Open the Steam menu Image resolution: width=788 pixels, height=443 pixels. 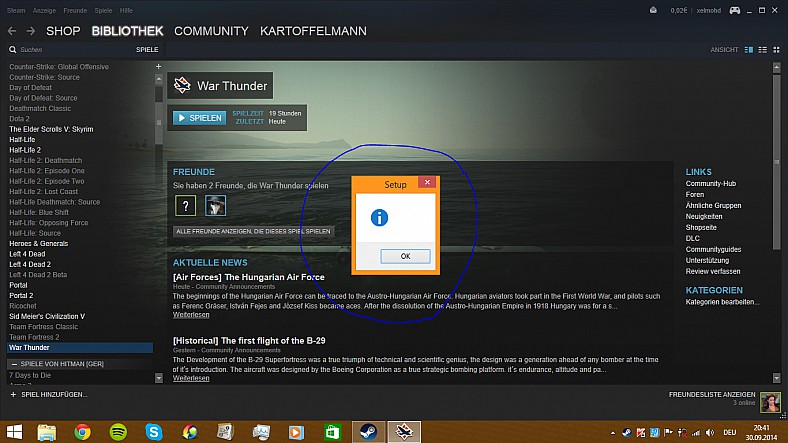(x=16, y=11)
